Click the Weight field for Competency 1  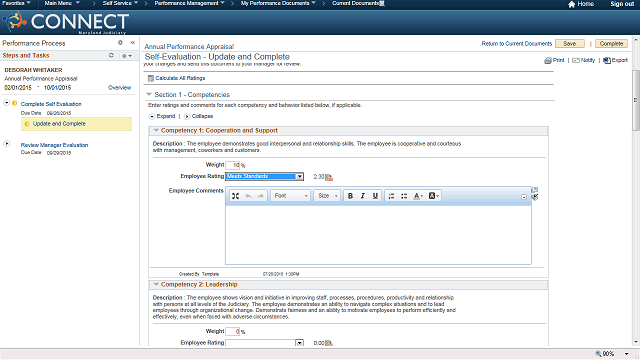click(233, 165)
